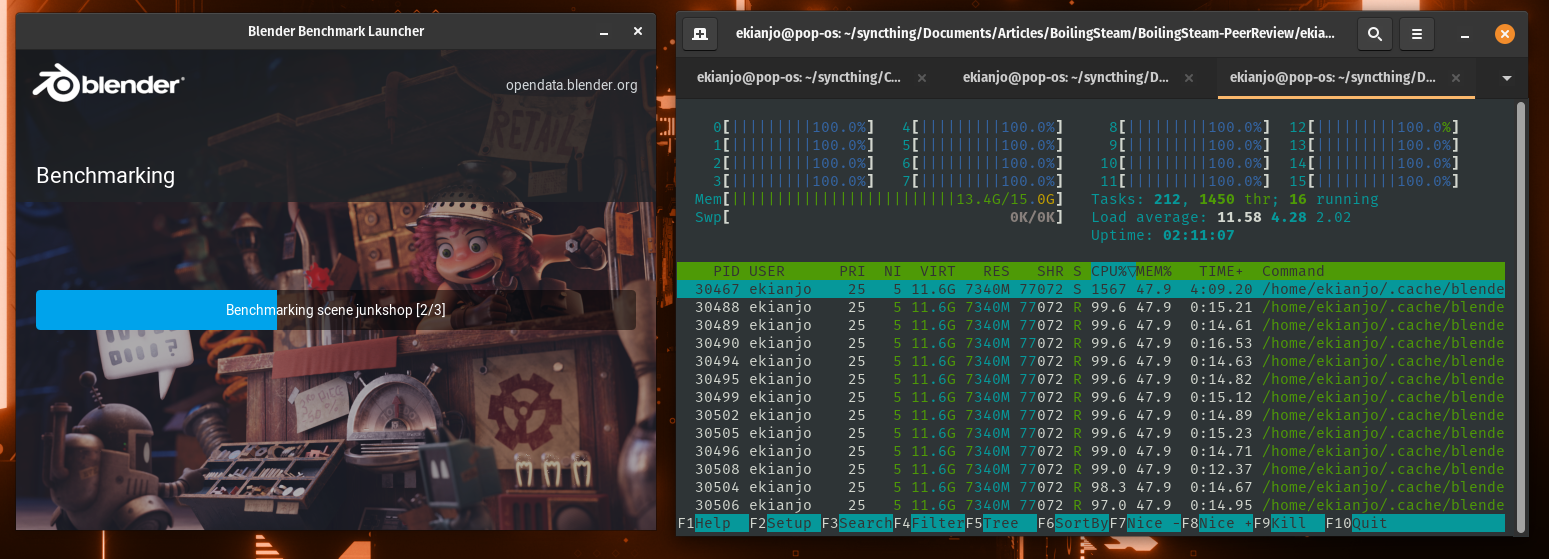The image size is (1549, 559).
Task: Select process row PID 30499
Action: click(1091, 397)
